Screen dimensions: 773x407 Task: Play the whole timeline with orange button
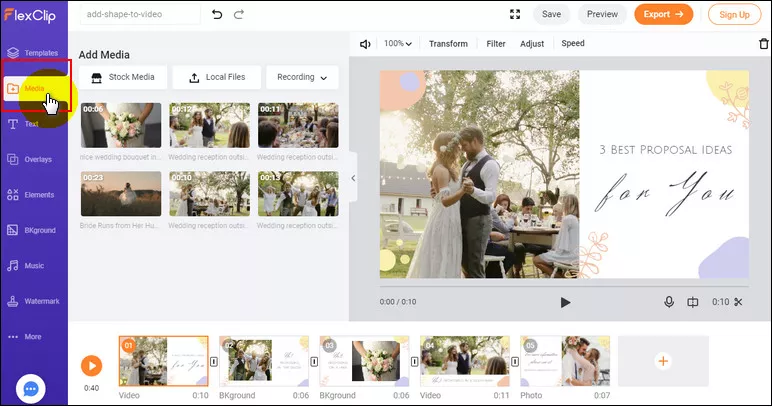[92, 366]
